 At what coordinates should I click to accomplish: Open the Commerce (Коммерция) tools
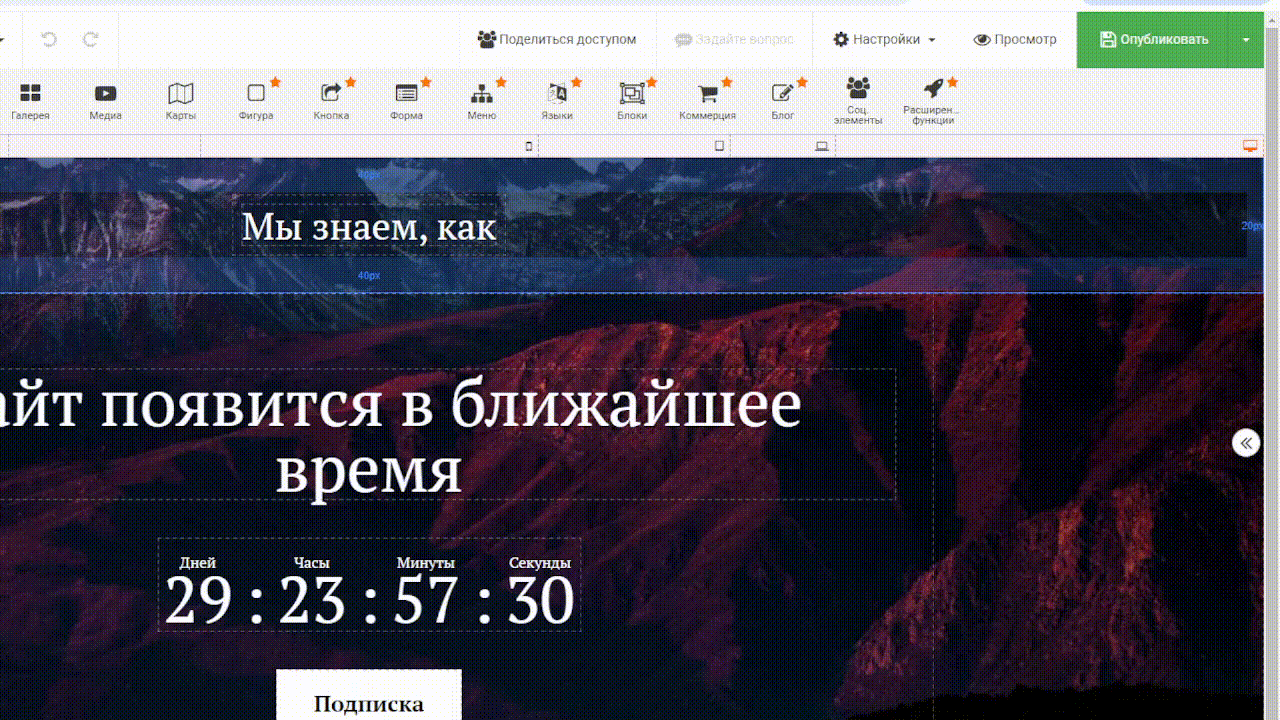point(707,101)
